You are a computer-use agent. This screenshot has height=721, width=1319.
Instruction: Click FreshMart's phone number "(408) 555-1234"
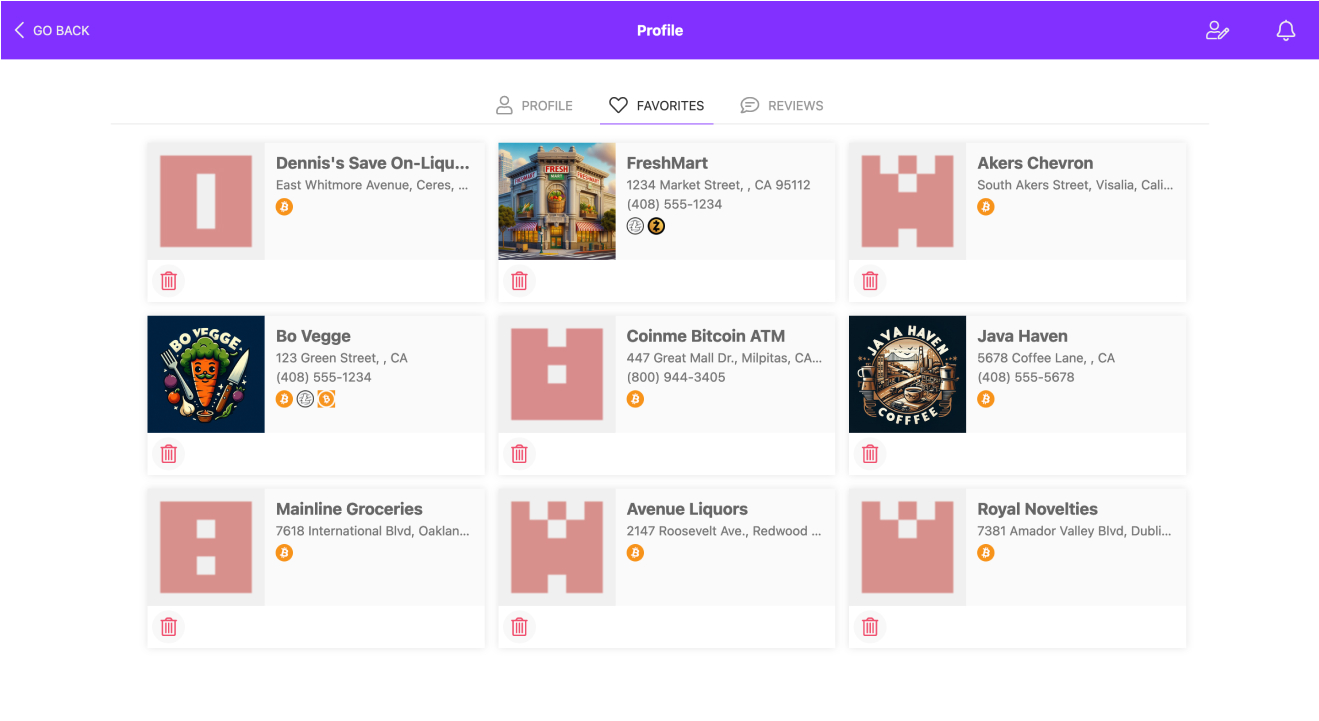click(x=674, y=204)
